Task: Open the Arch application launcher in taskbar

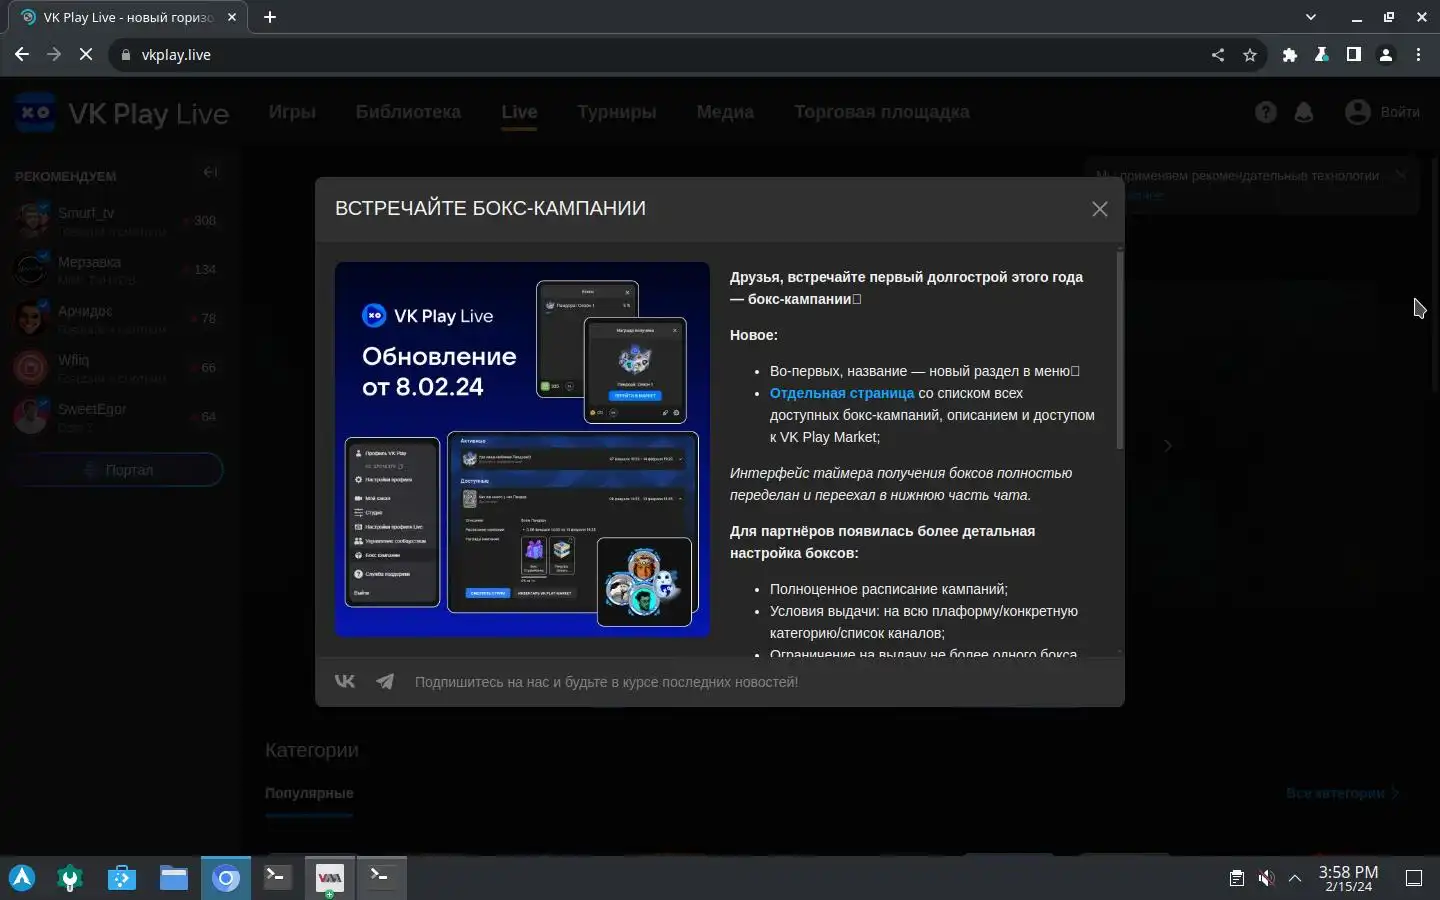Action: point(22,878)
